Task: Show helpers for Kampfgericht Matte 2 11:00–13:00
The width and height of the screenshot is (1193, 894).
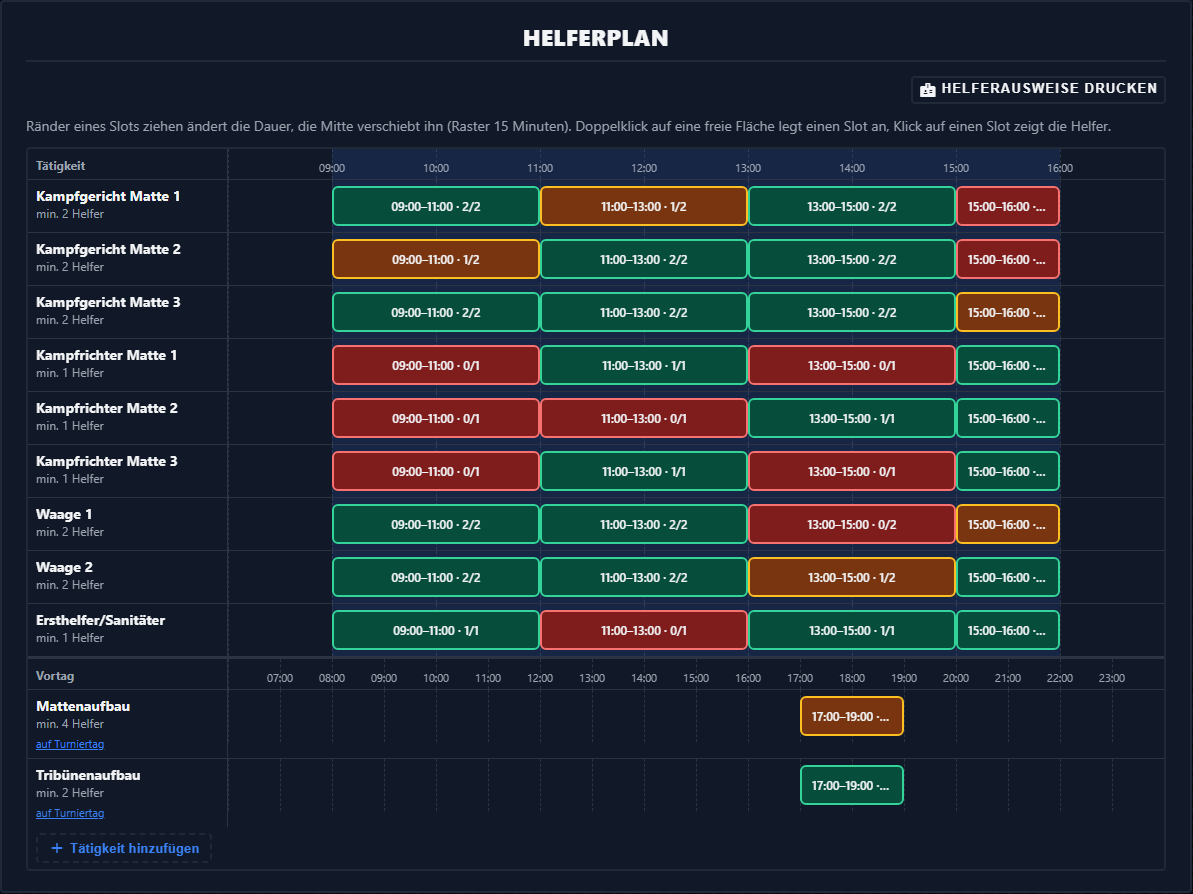Action: point(644,259)
